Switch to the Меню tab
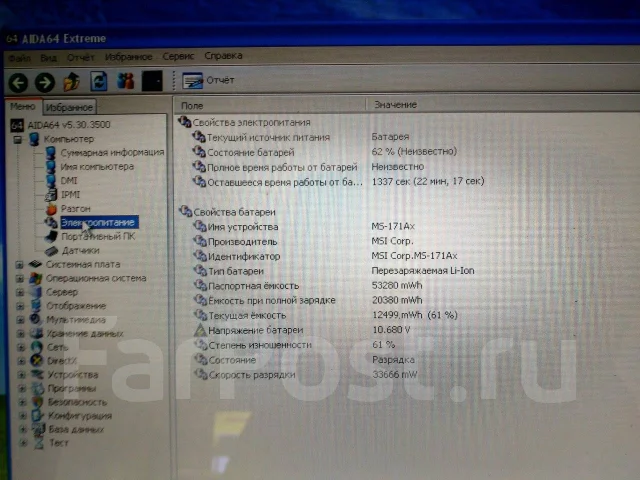 pos(23,107)
